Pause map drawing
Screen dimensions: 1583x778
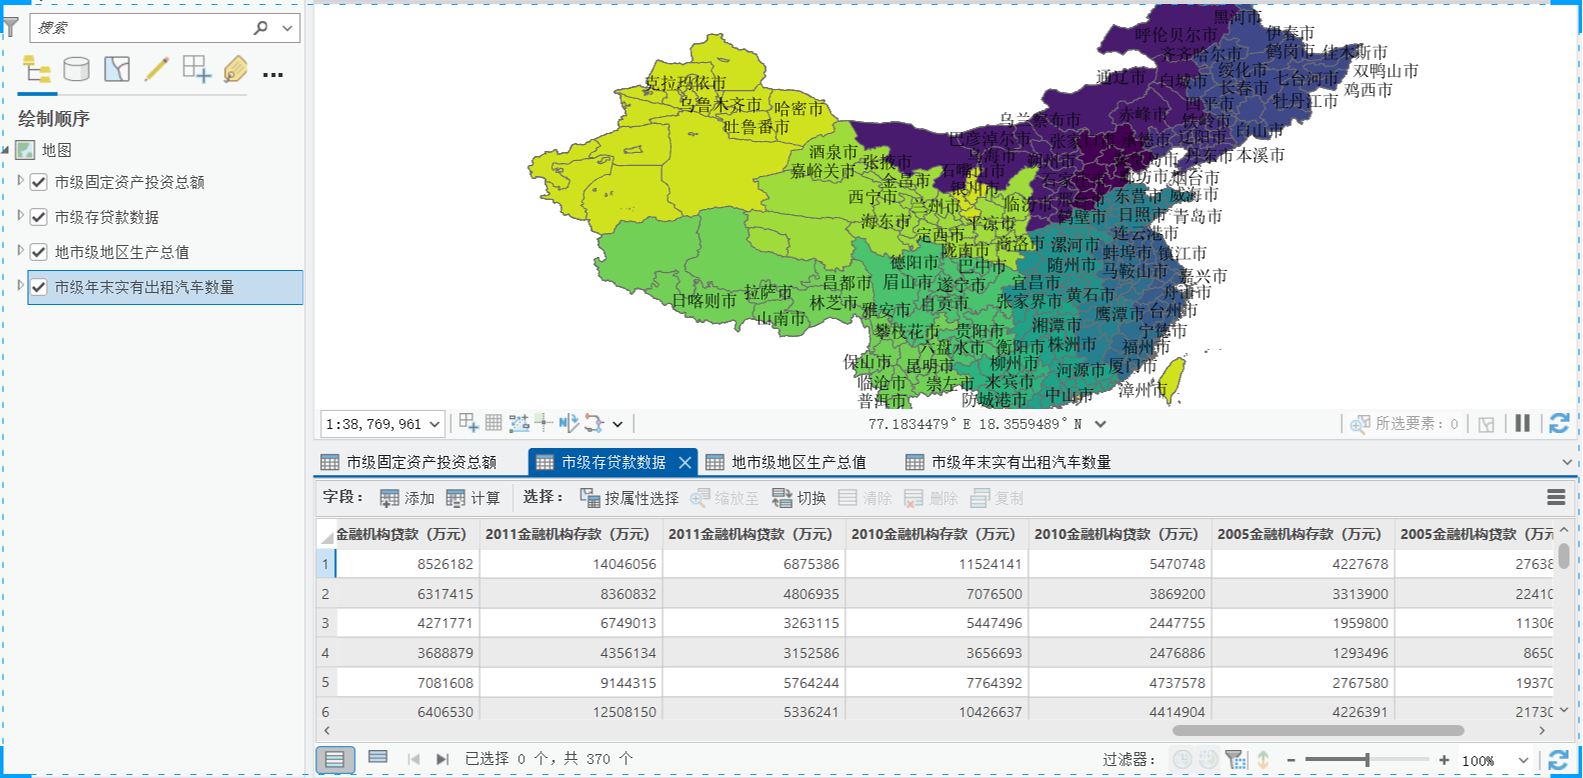[1522, 423]
